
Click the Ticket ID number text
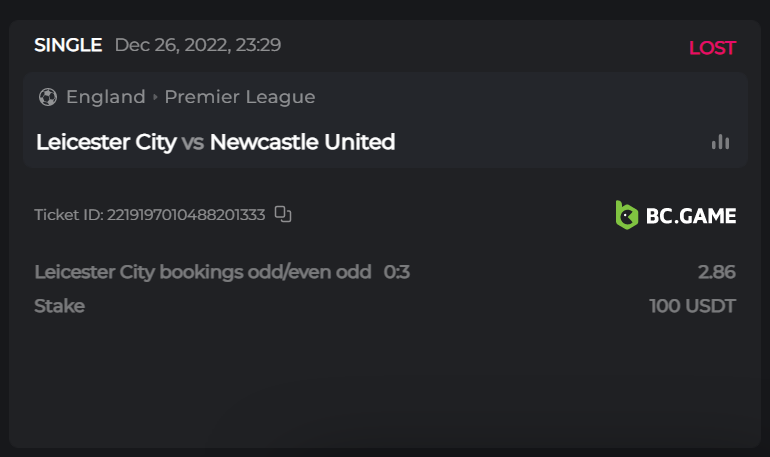click(x=186, y=214)
